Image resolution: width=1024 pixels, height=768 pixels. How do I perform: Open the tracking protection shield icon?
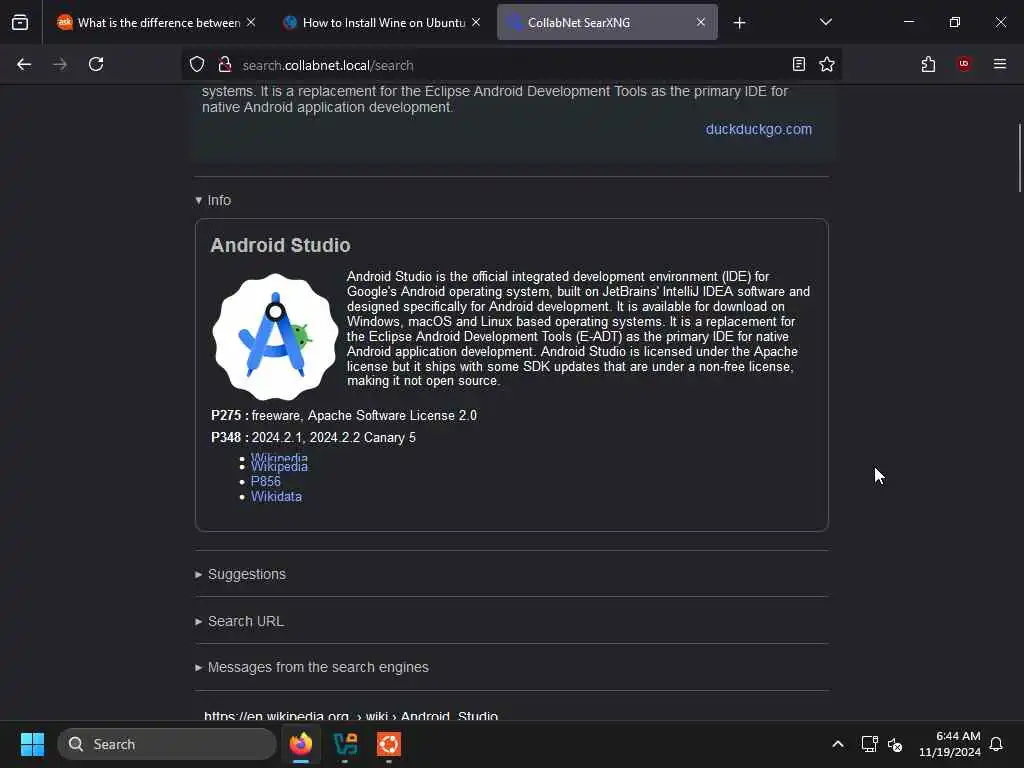[x=197, y=64]
